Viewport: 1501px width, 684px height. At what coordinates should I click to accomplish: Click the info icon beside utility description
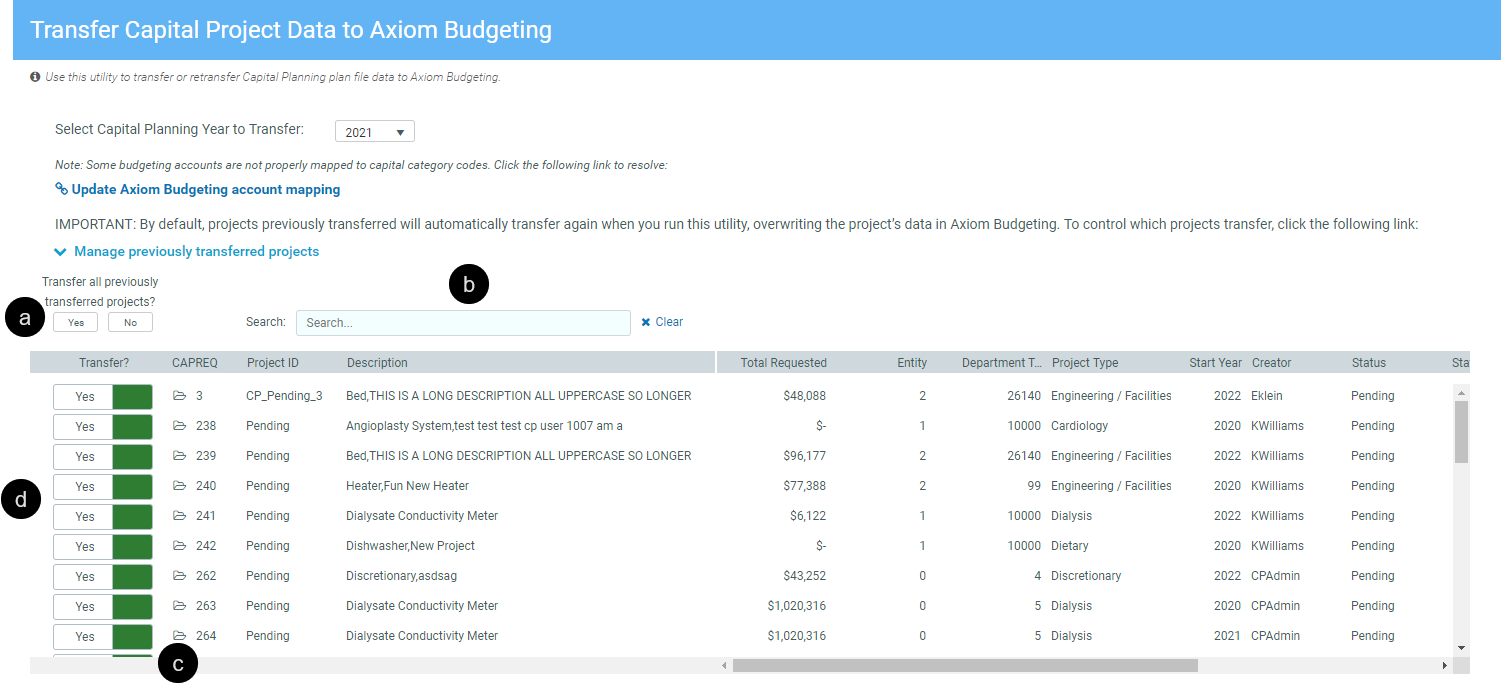(36, 77)
